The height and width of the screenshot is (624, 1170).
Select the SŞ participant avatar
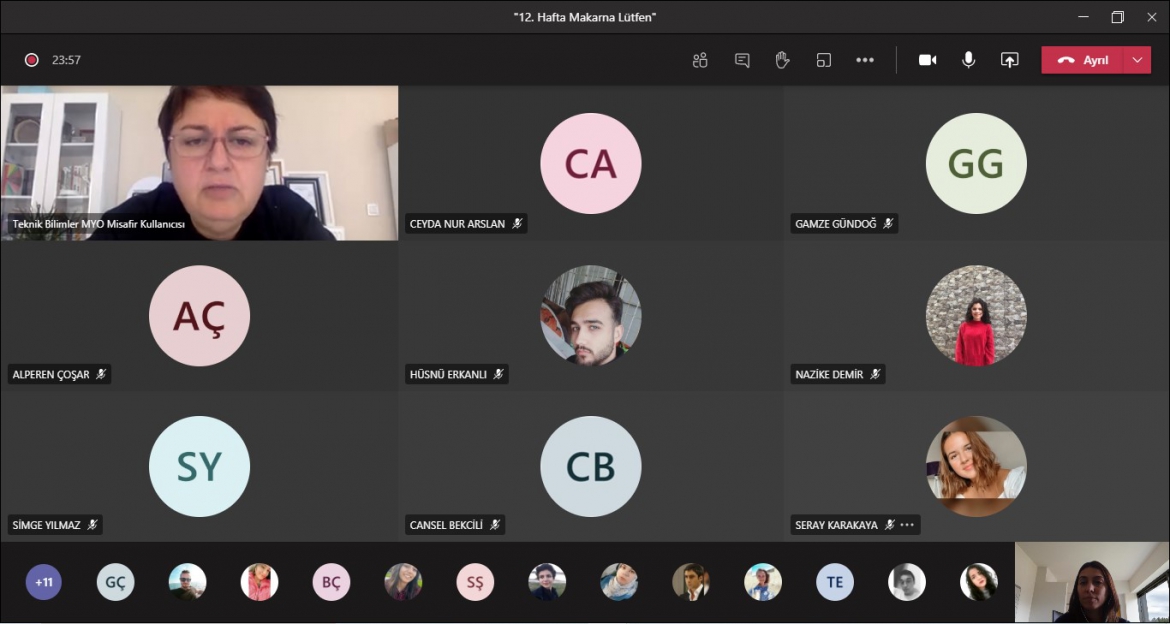475,582
